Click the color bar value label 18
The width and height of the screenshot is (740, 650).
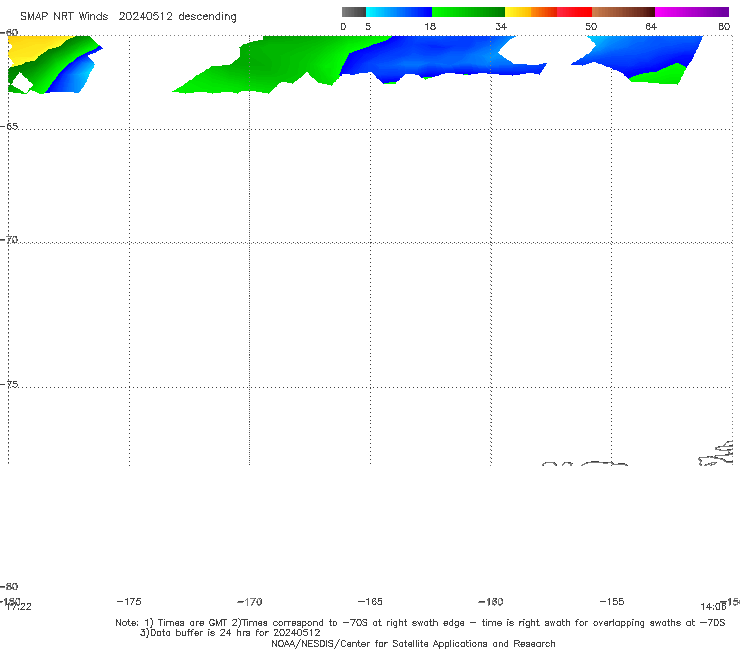[430, 26]
